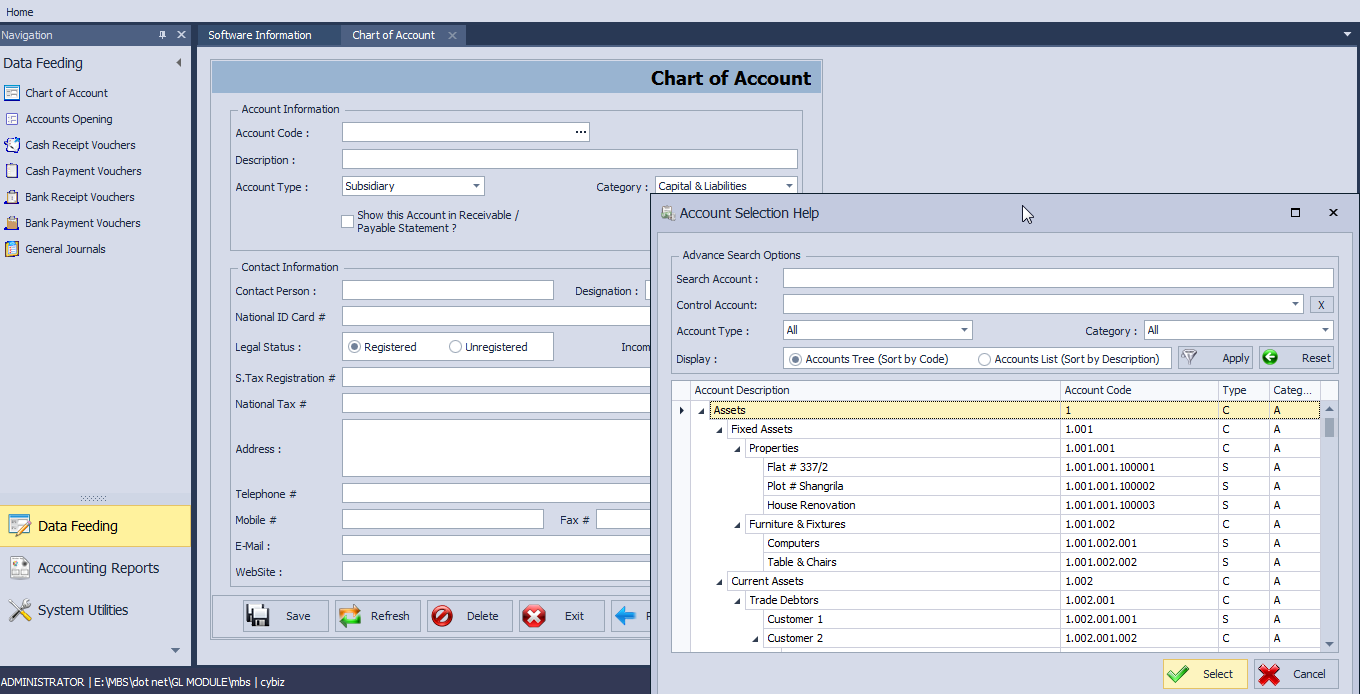Viewport: 1360px width, 694px height.
Task: Open Bank Payment Vouchers navigation item
Action: point(82,223)
